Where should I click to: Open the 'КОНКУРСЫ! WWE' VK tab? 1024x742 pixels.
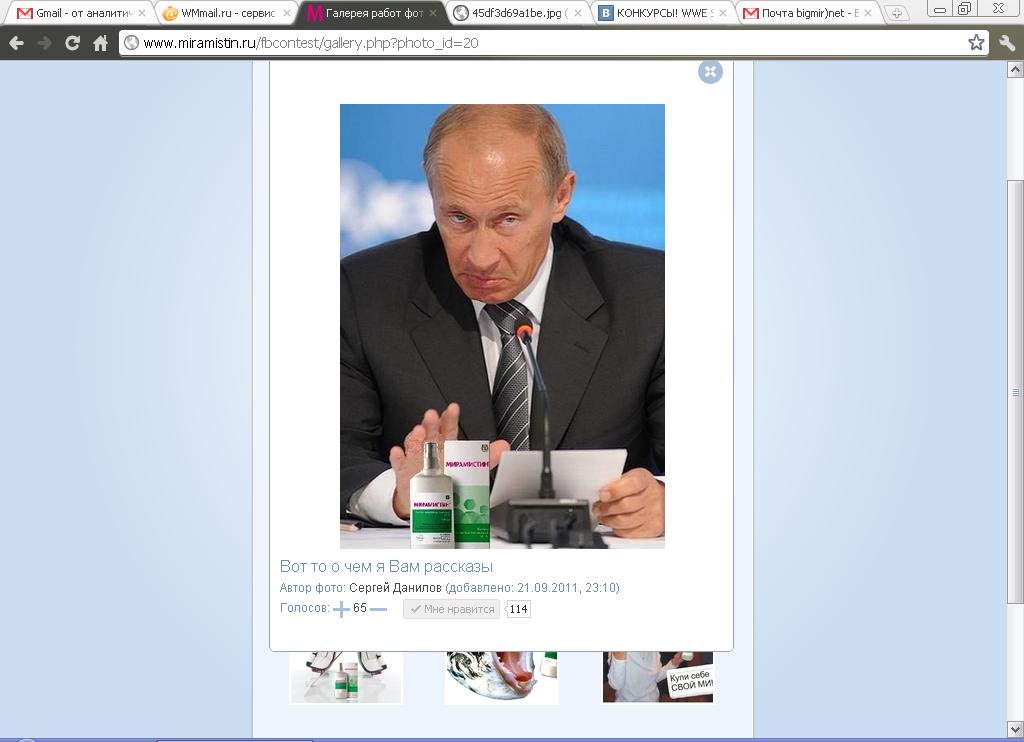pos(664,12)
